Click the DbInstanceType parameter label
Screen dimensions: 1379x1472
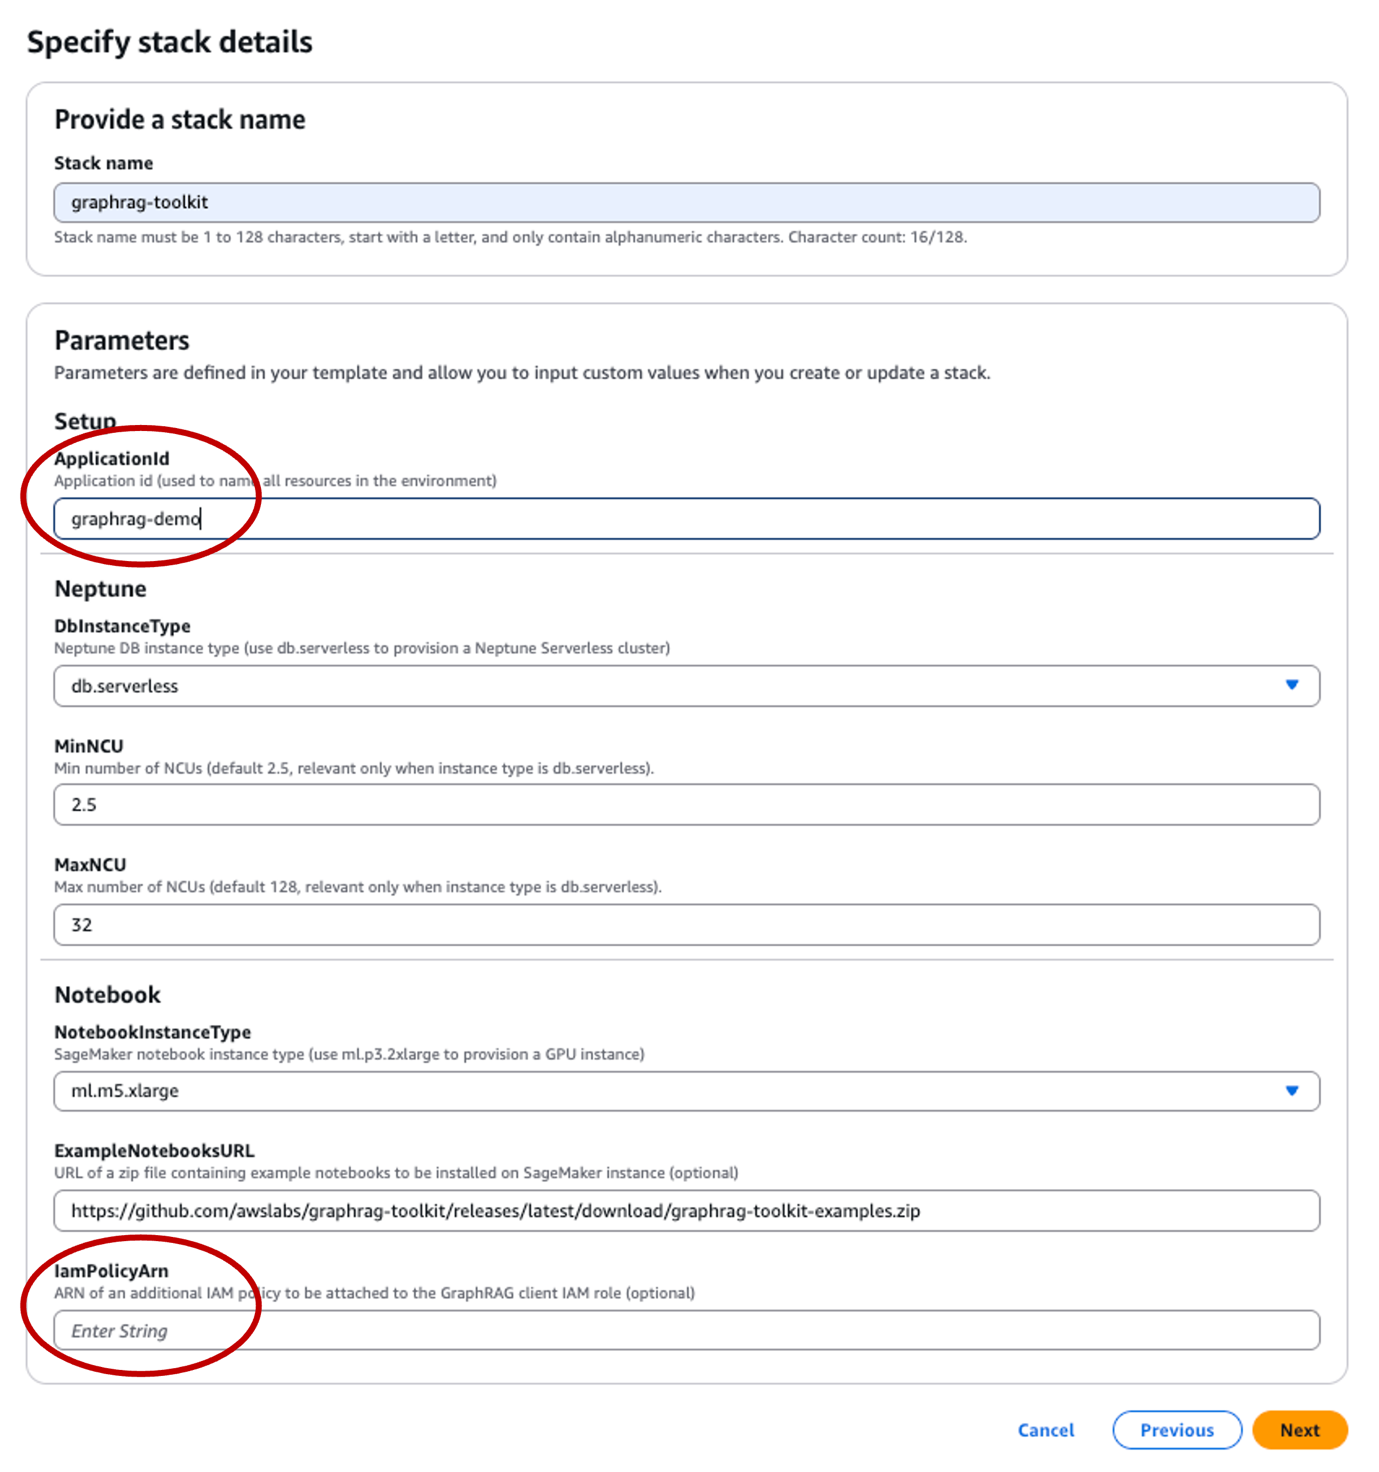(122, 626)
